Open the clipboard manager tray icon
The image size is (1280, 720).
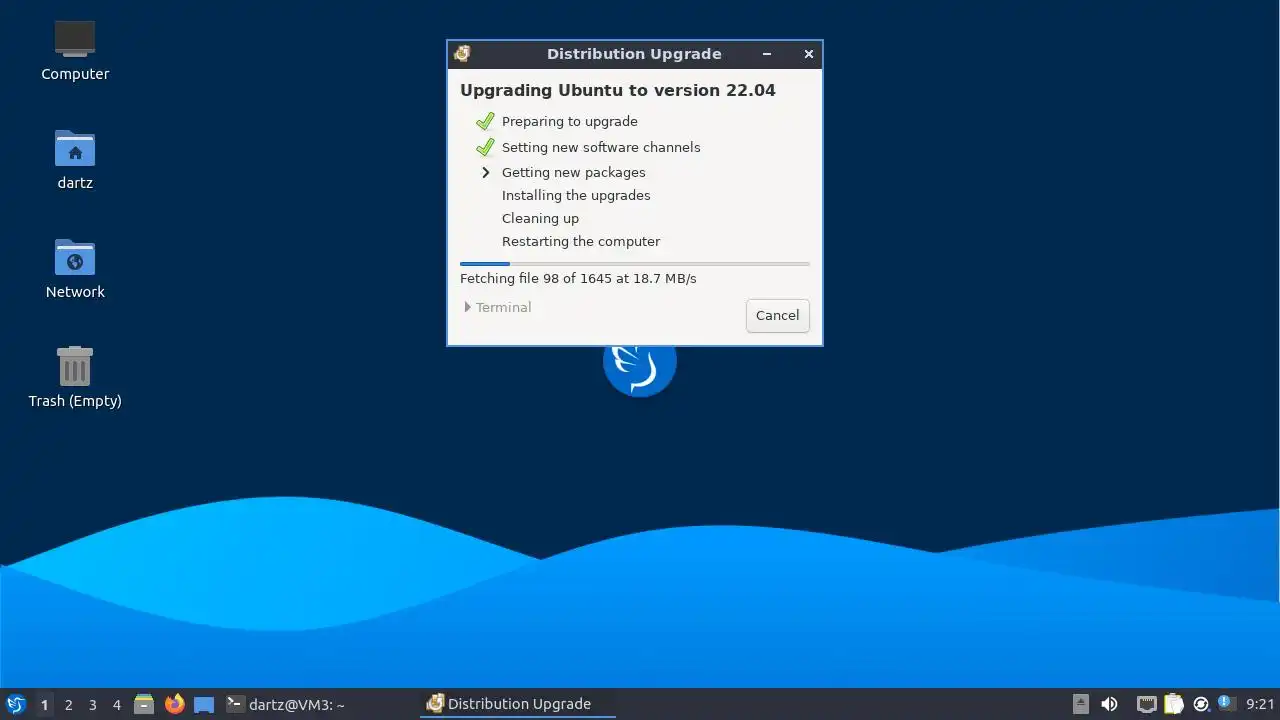pos(1174,704)
